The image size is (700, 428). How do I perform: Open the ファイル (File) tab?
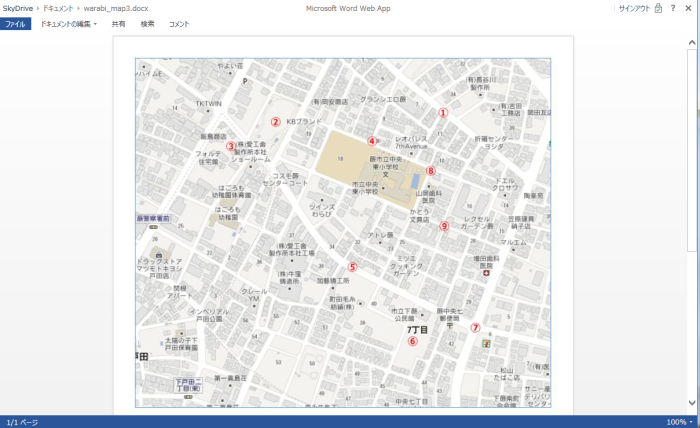(x=16, y=23)
